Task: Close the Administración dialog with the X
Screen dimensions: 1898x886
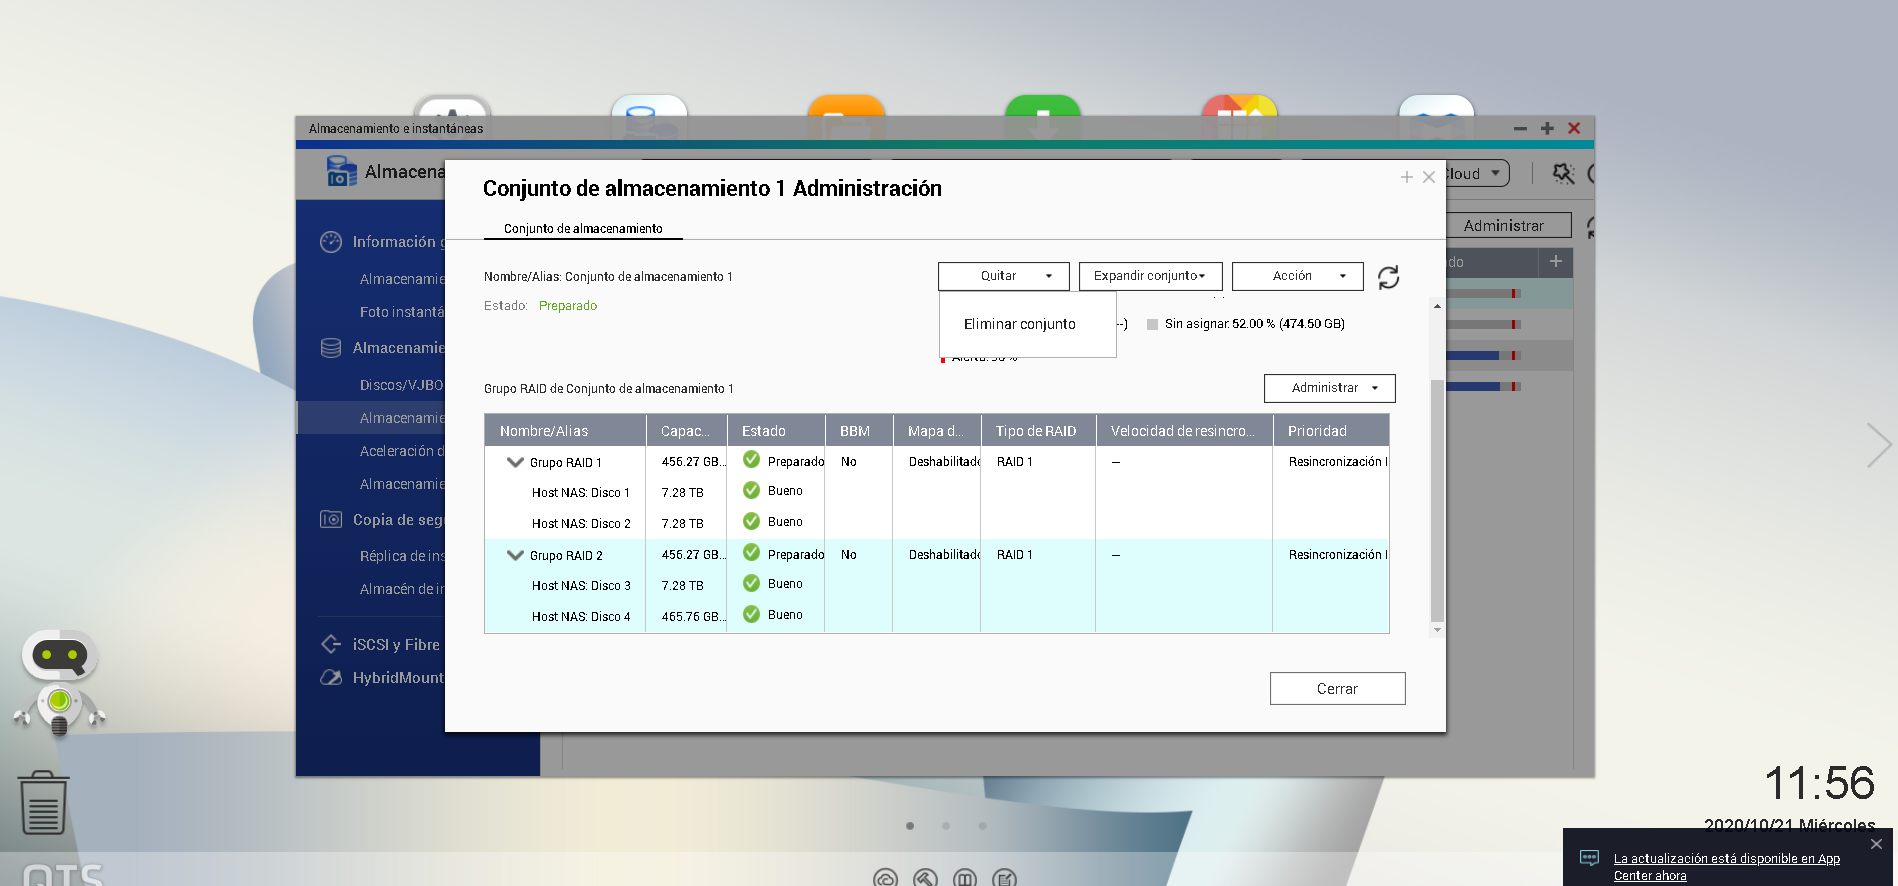Action: click(x=1429, y=177)
